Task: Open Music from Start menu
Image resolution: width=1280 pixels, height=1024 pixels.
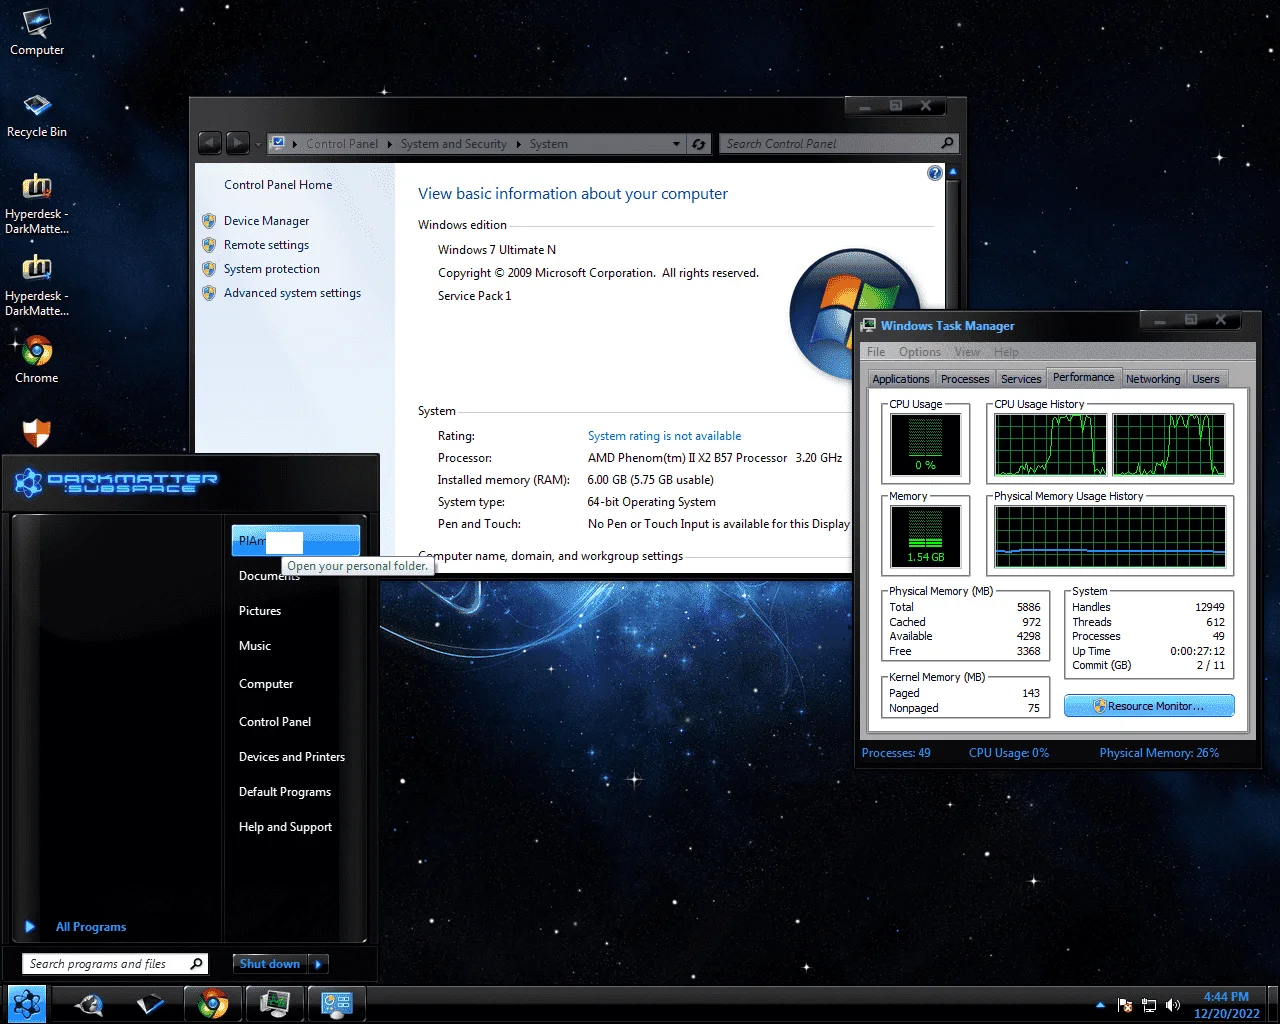Action: [x=255, y=646]
